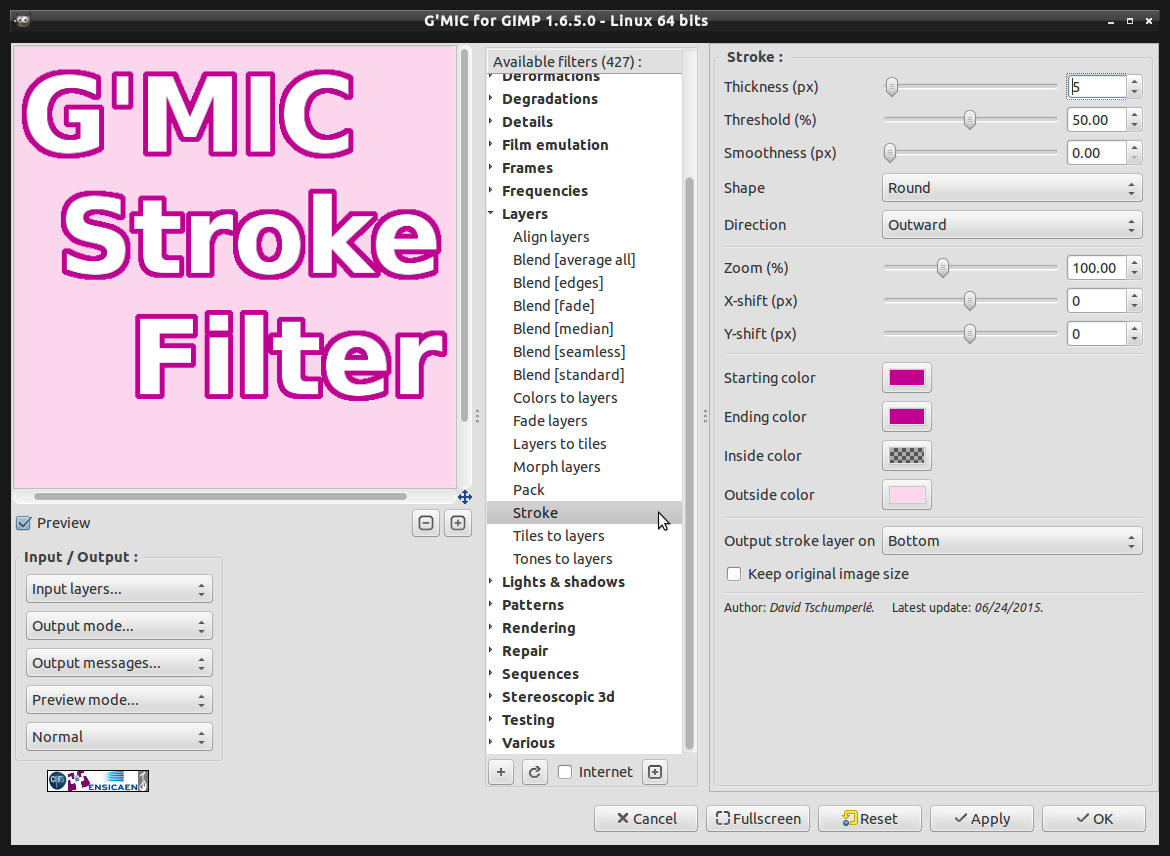Open the Direction dropdown set to Outward
The height and width of the screenshot is (856, 1170).
coord(1012,225)
